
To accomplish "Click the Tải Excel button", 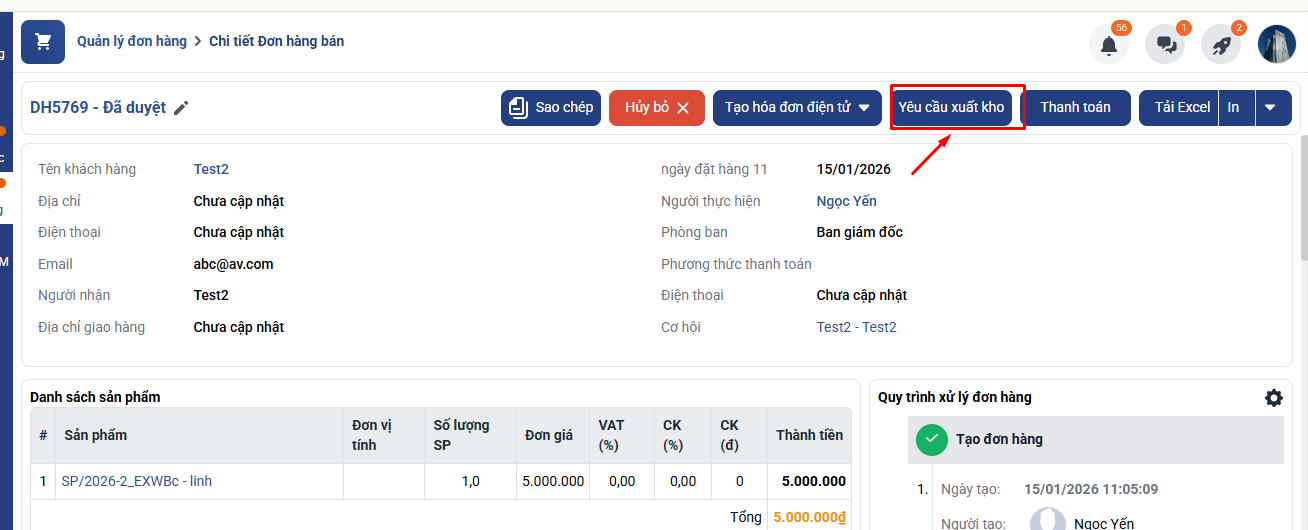I will tap(1181, 108).
